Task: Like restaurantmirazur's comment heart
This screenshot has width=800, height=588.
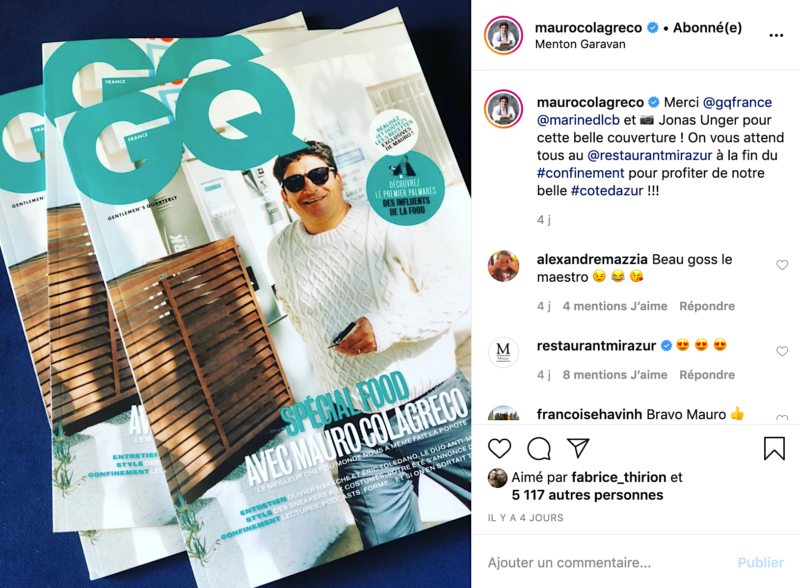Action: 782,351
